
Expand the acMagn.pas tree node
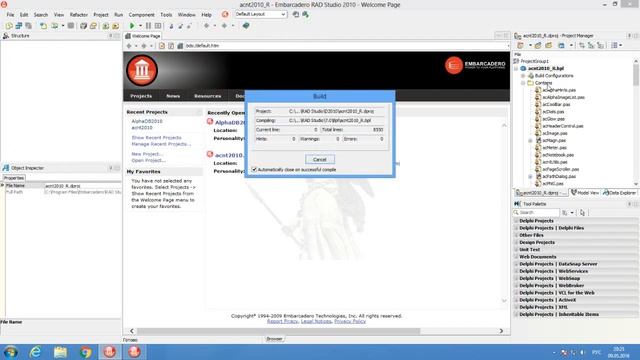point(530,140)
